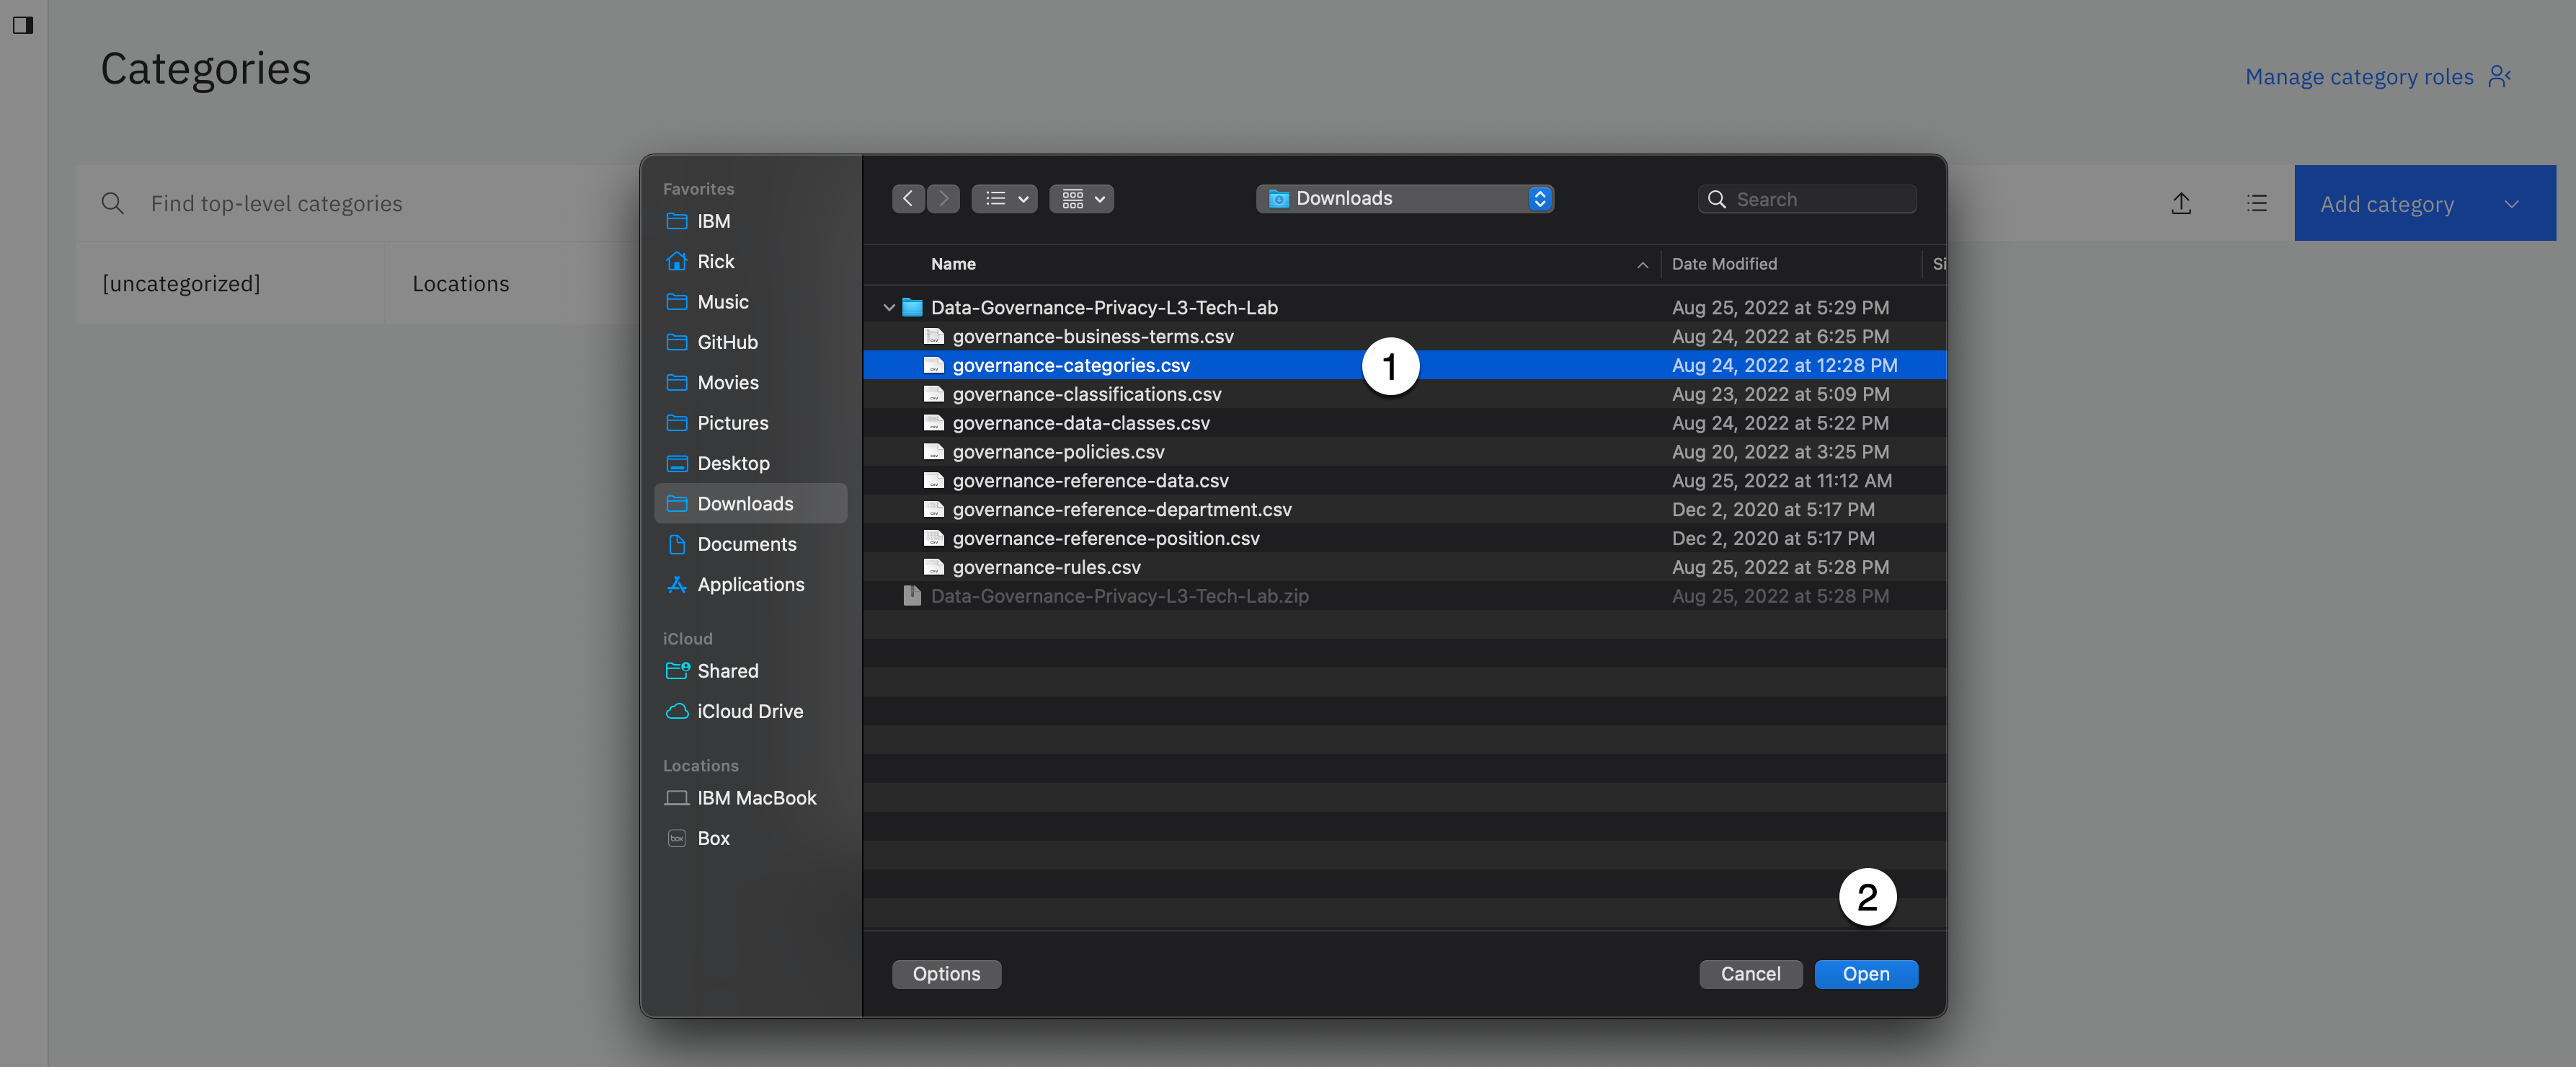
Task: Click the import upload arrow icon
Action: [2181, 204]
